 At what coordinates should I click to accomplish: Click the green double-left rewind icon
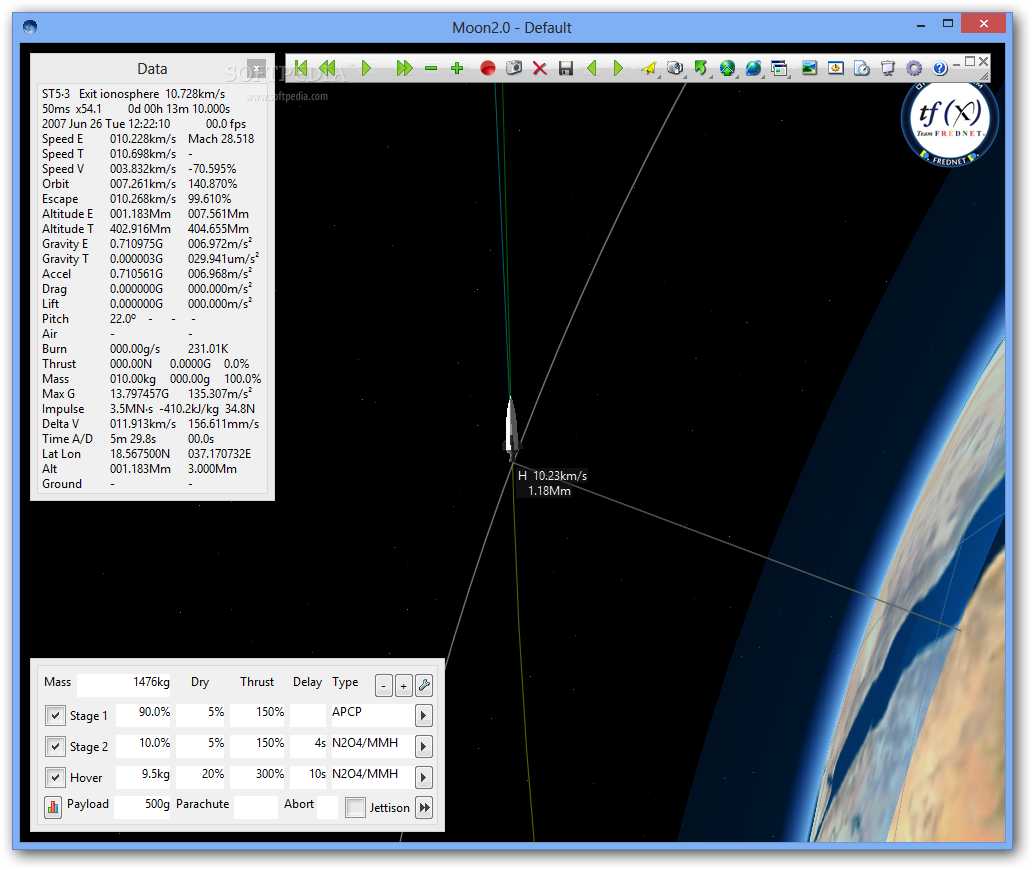[327, 68]
